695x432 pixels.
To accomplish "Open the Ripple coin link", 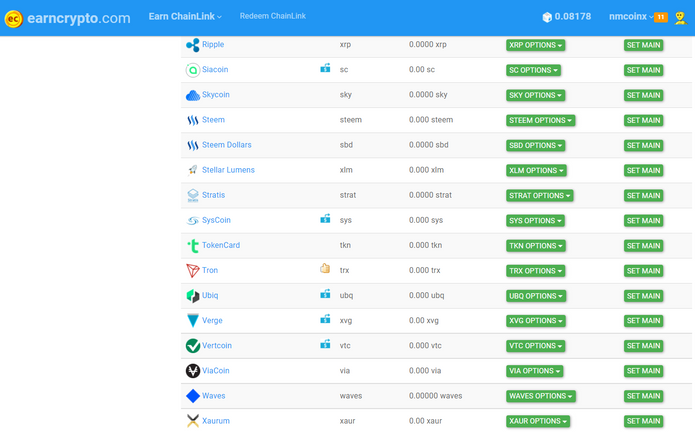I will tap(213, 44).
